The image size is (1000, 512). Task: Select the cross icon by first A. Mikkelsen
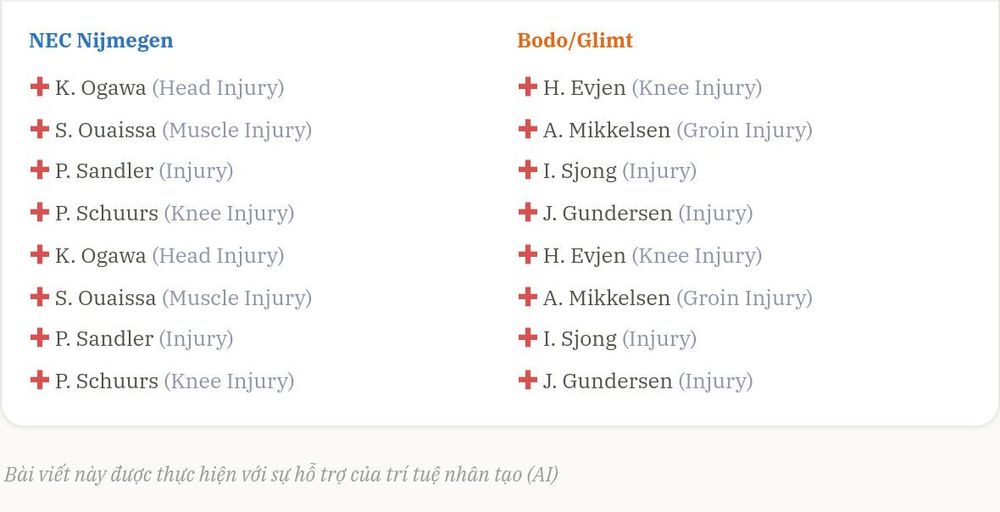527,129
